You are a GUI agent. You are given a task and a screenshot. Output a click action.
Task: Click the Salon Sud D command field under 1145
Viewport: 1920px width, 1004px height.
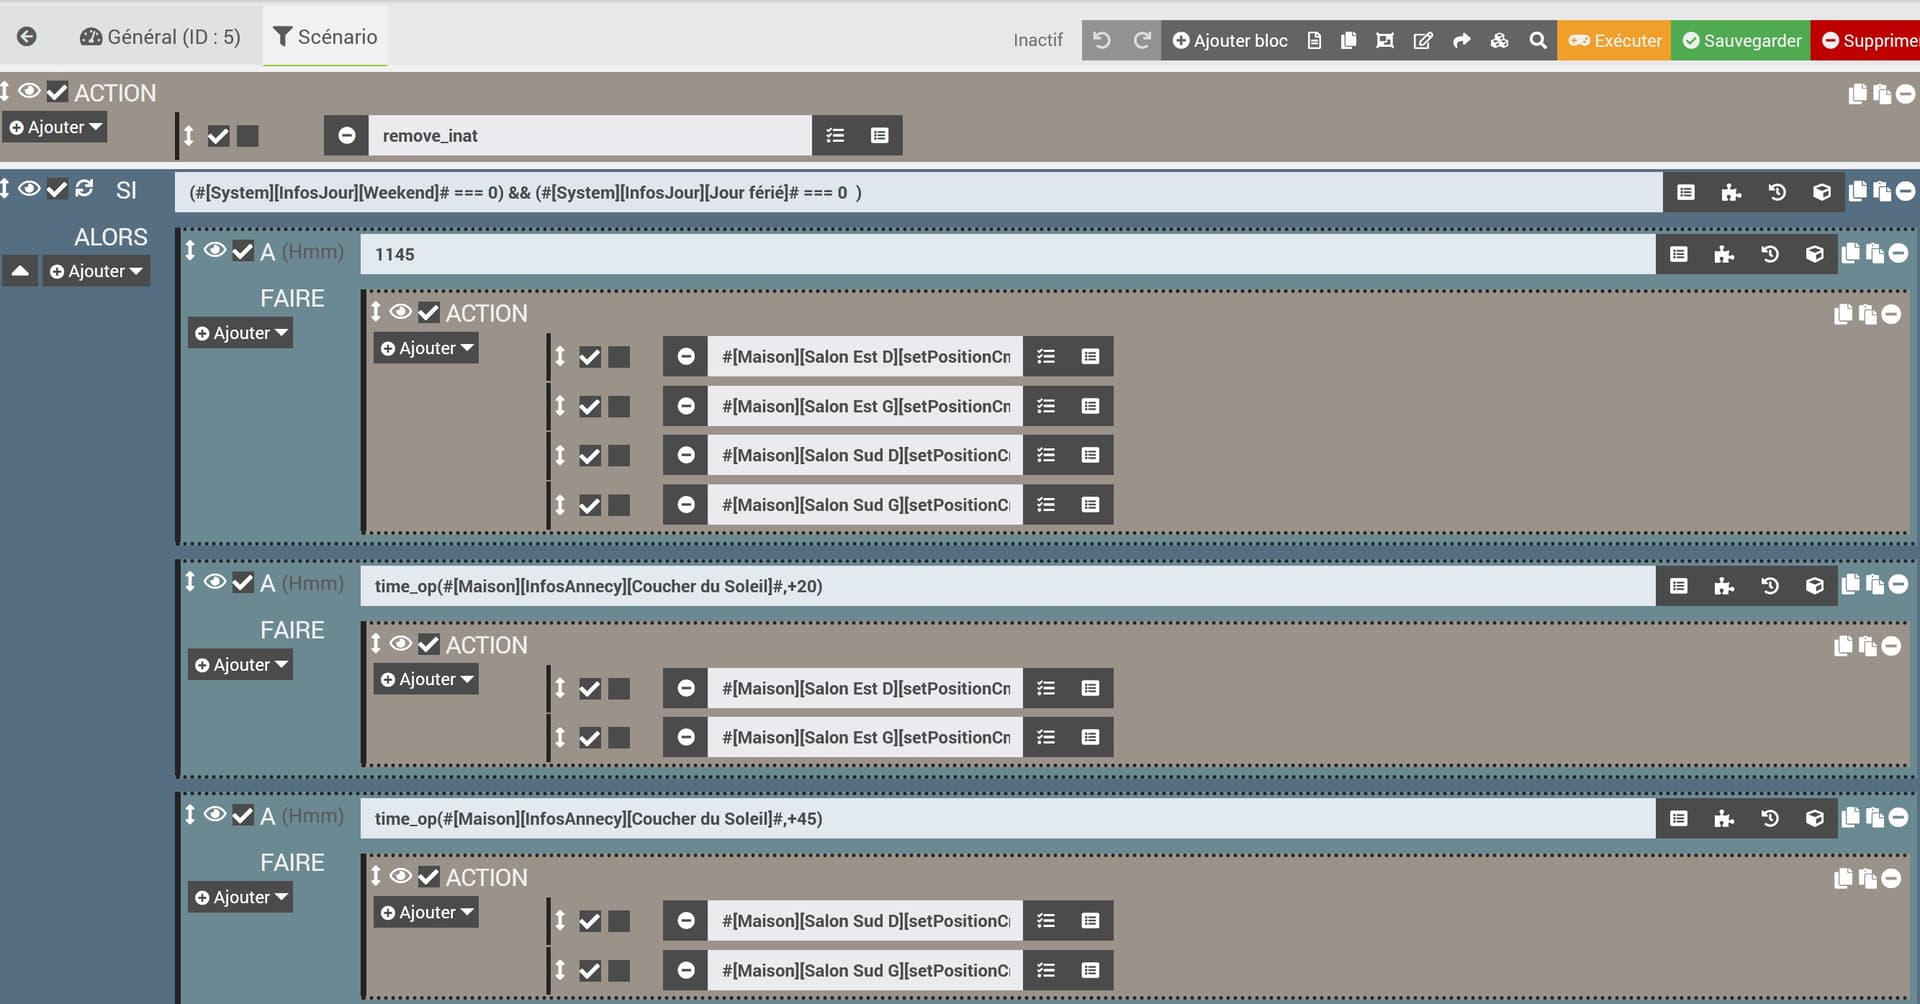[865, 455]
